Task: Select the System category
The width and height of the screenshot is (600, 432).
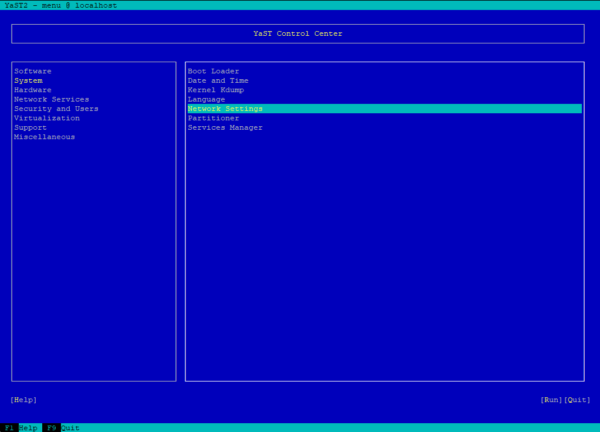Action: coord(28,80)
